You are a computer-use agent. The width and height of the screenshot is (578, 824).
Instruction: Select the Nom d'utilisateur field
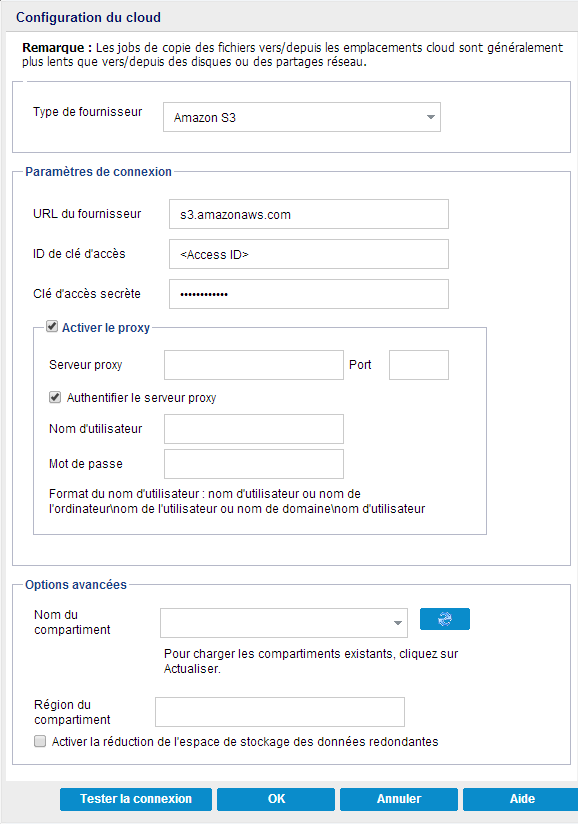pos(253,429)
